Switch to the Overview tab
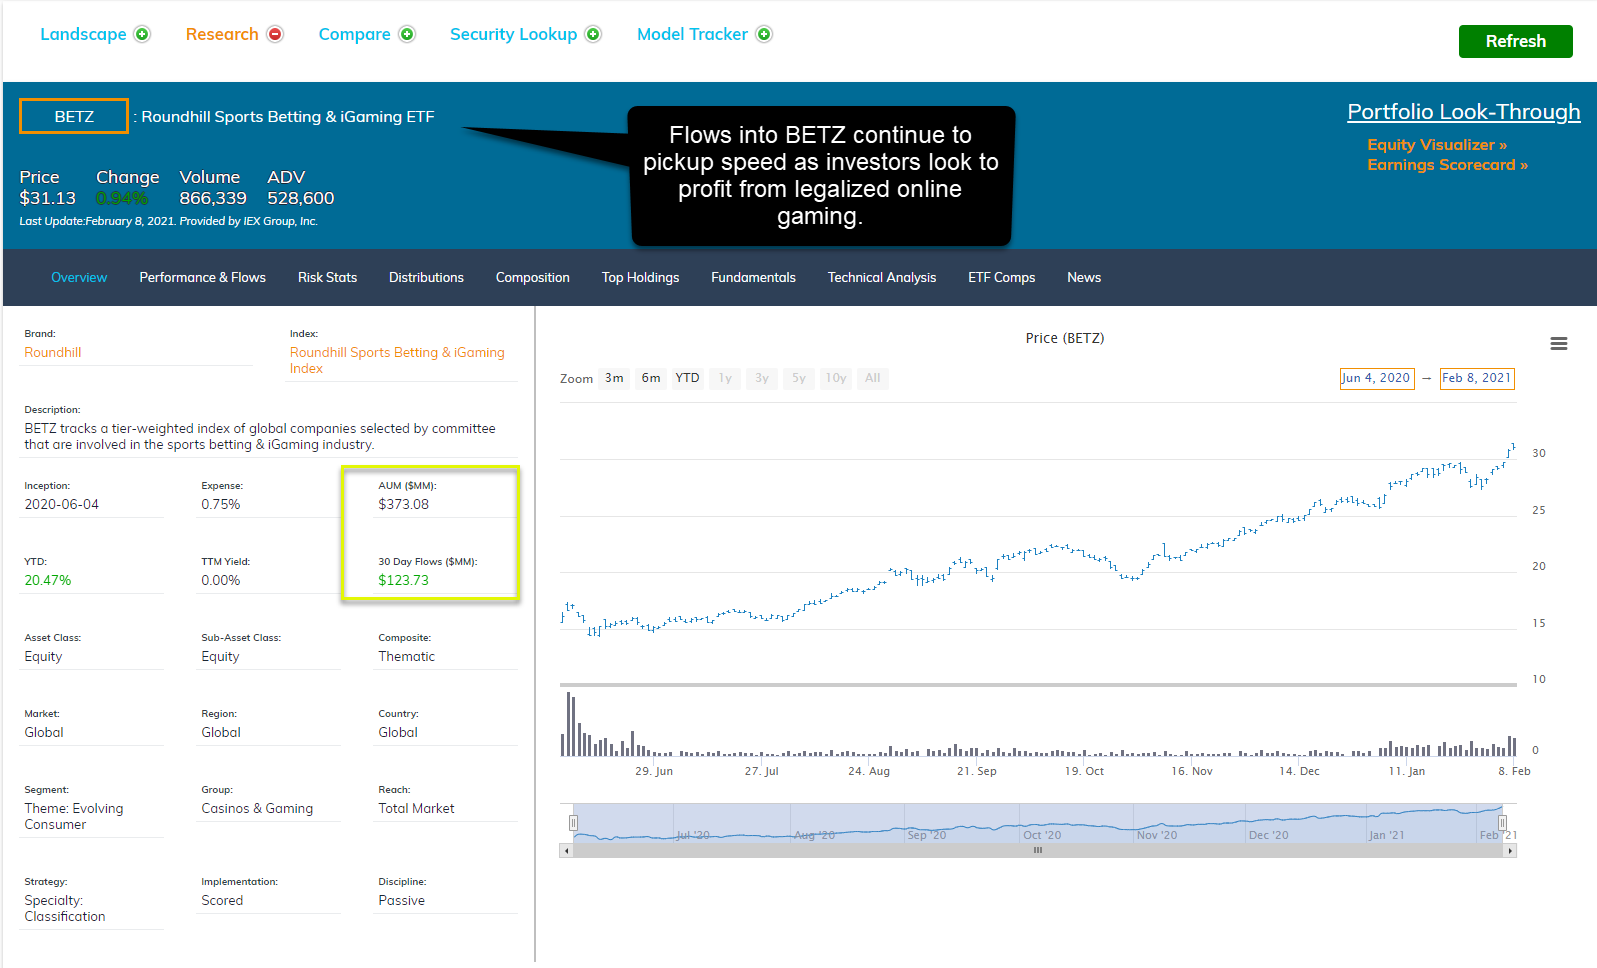1597x968 pixels. (79, 278)
